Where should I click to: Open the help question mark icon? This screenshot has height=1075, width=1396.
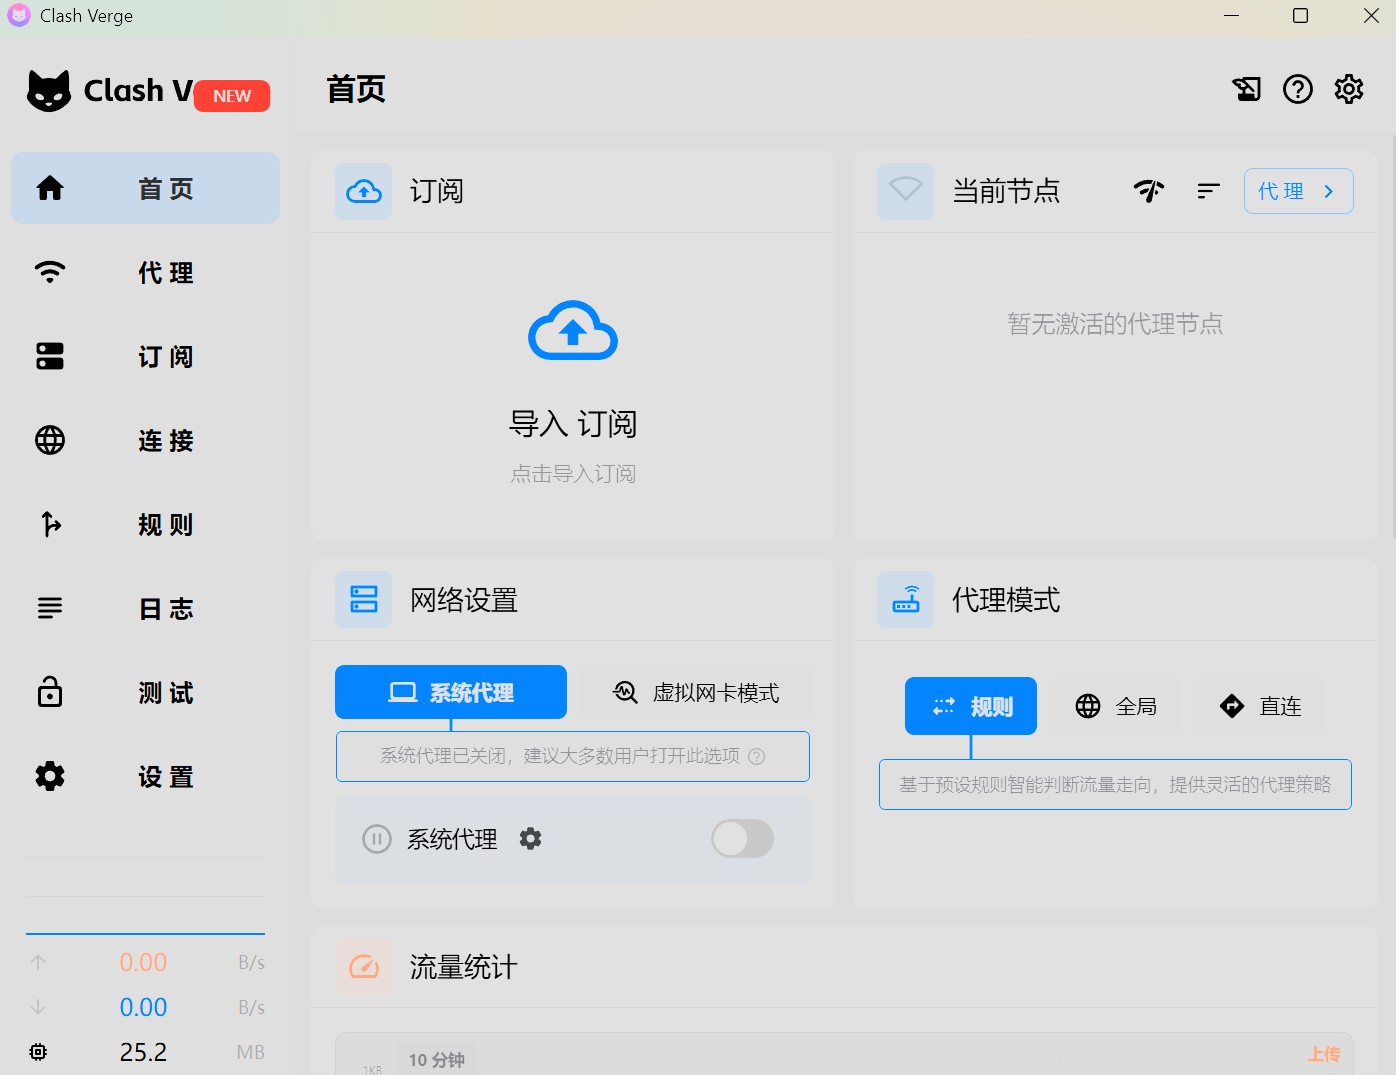pos(1298,89)
